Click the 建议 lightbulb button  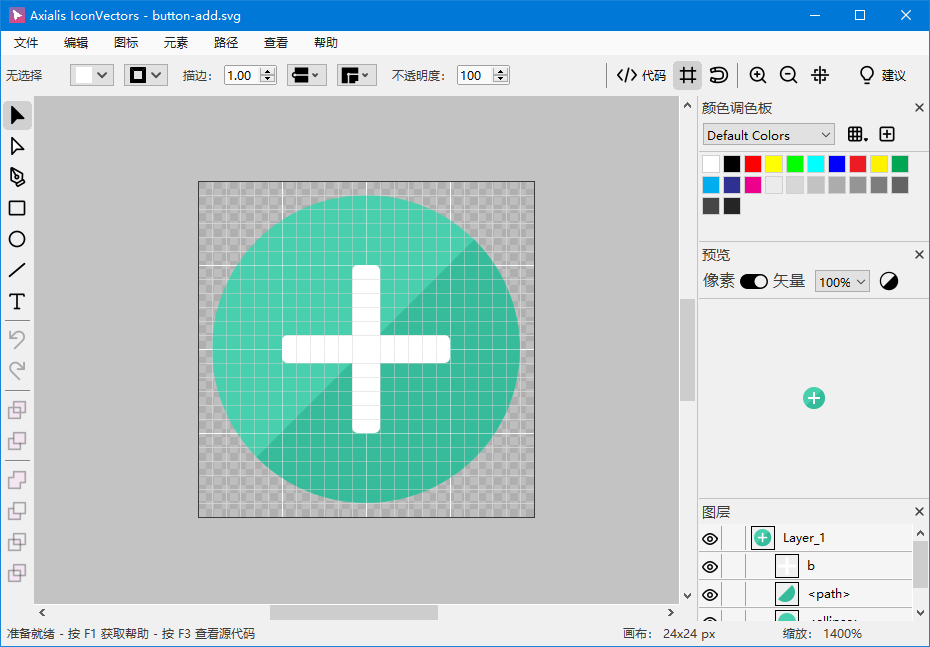coord(882,75)
